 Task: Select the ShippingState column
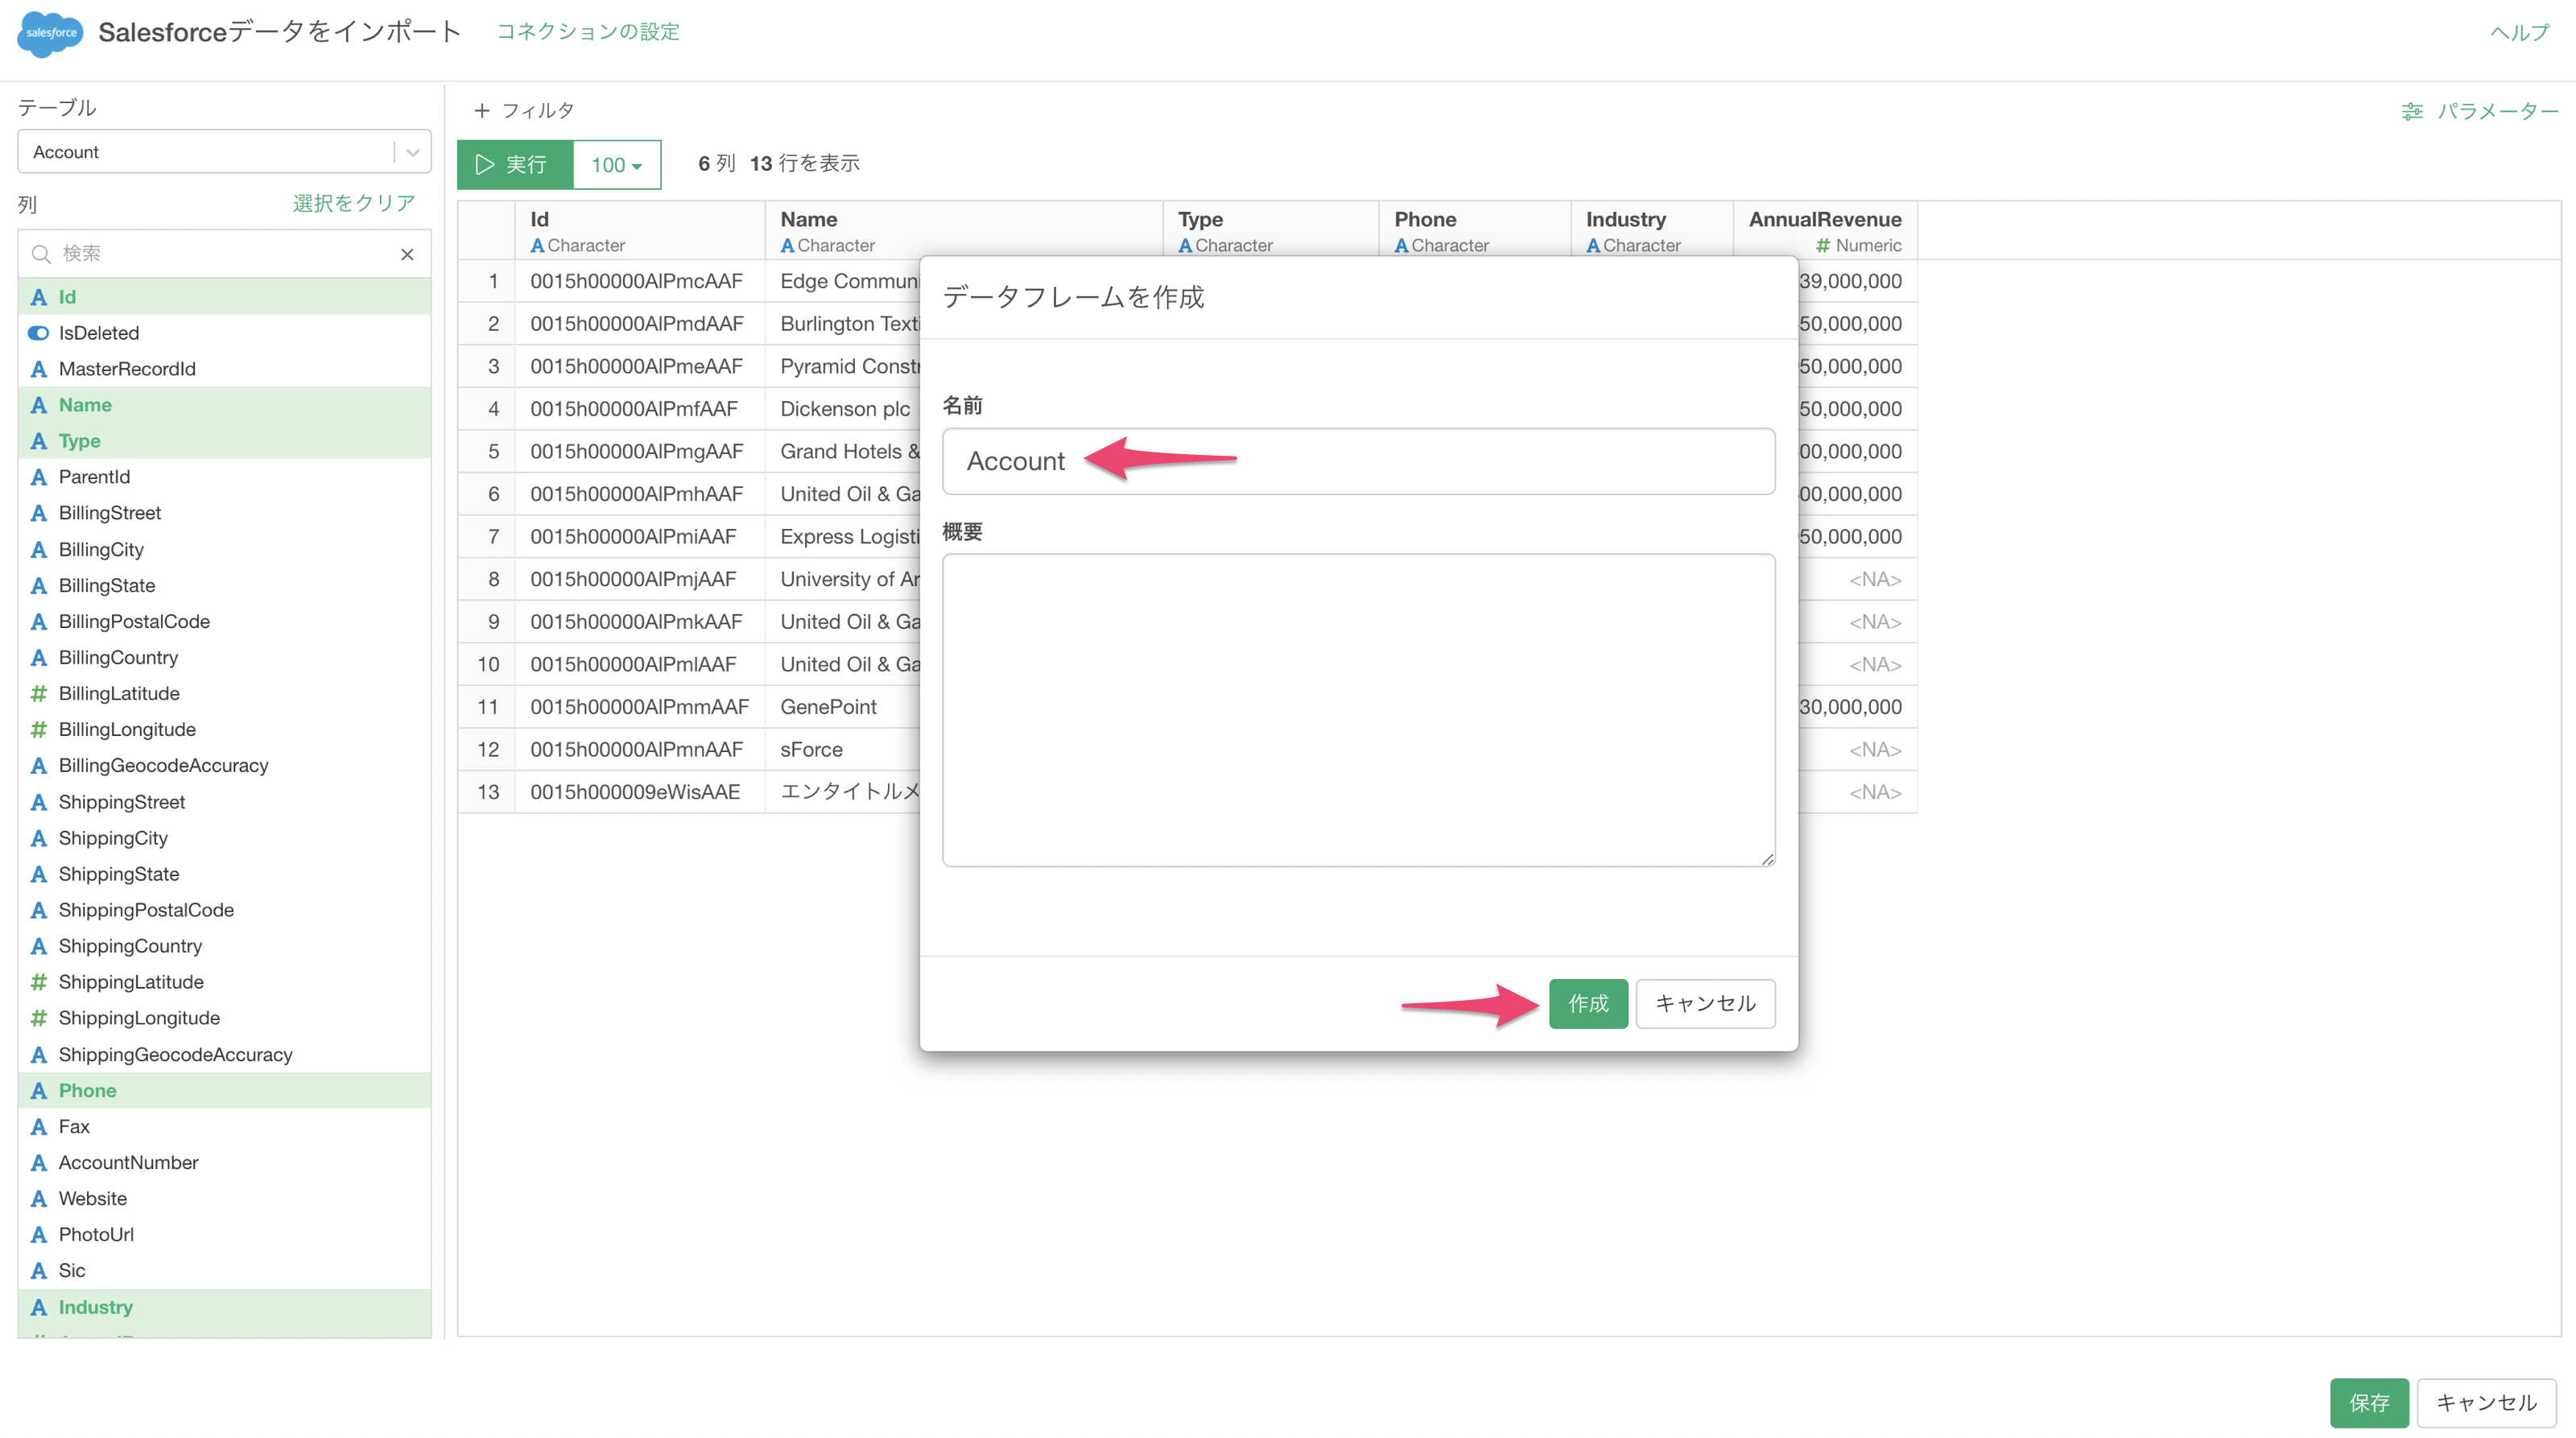point(225,874)
